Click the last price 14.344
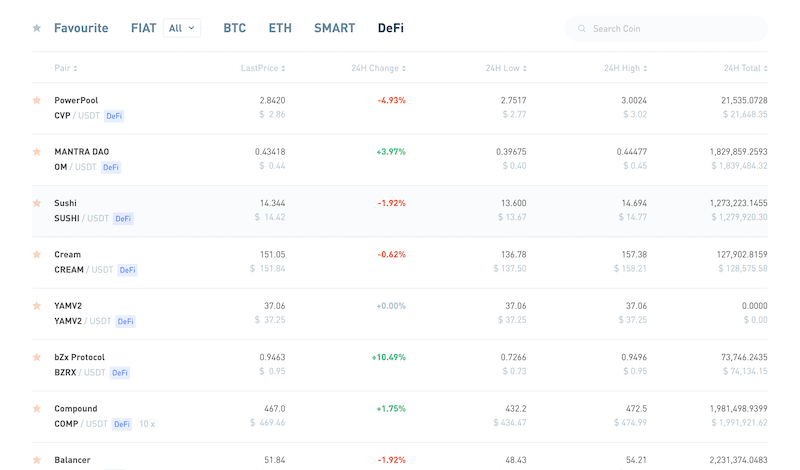 click(x=272, y=203)
